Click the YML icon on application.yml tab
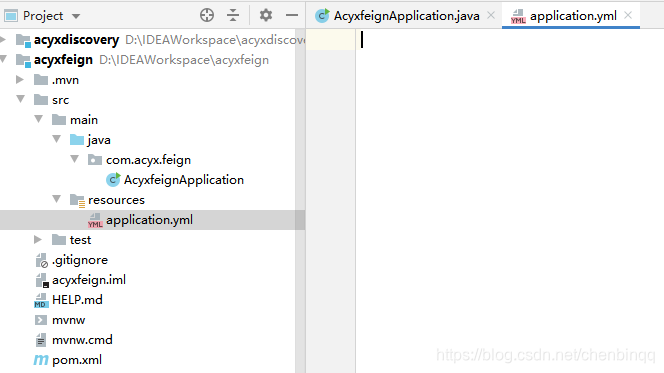Screen dimensions: 664x373 point(518,16)
